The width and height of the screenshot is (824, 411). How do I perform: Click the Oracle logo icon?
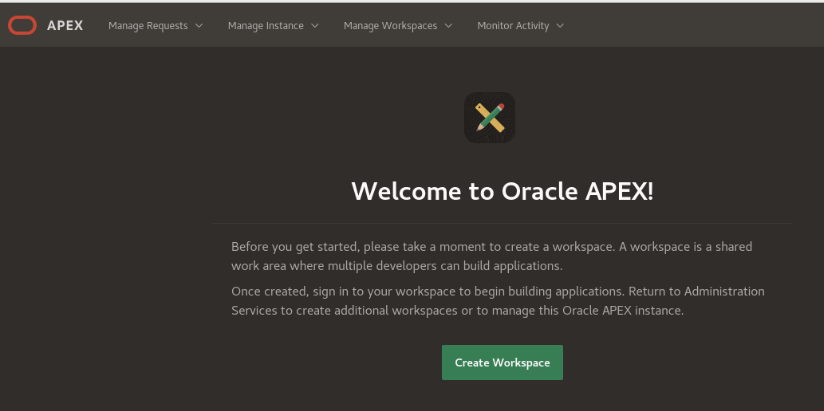click(22, 25)
